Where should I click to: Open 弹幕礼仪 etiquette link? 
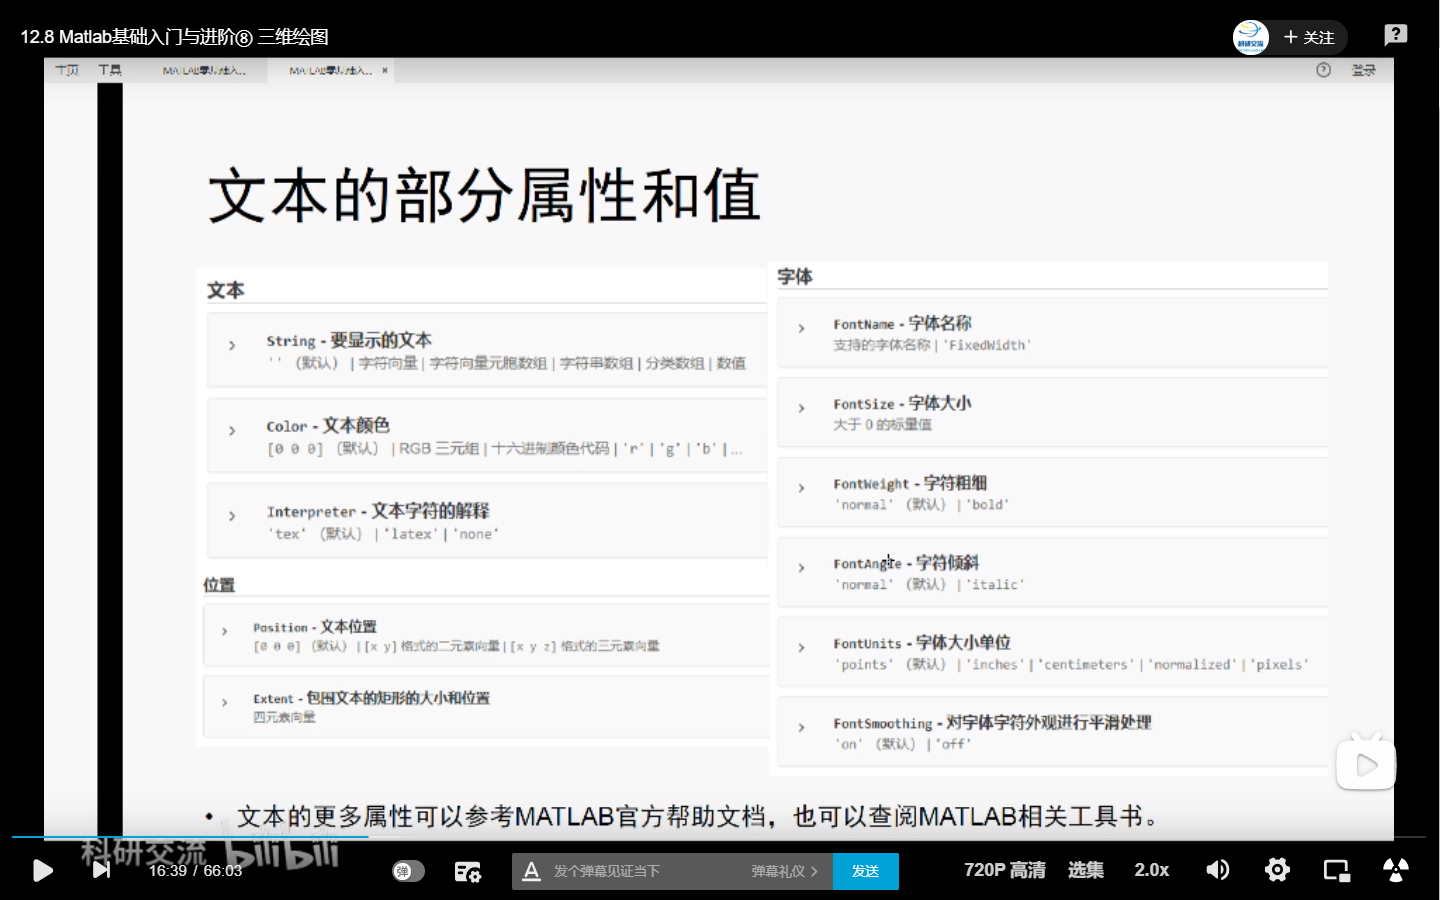point(784,871)
